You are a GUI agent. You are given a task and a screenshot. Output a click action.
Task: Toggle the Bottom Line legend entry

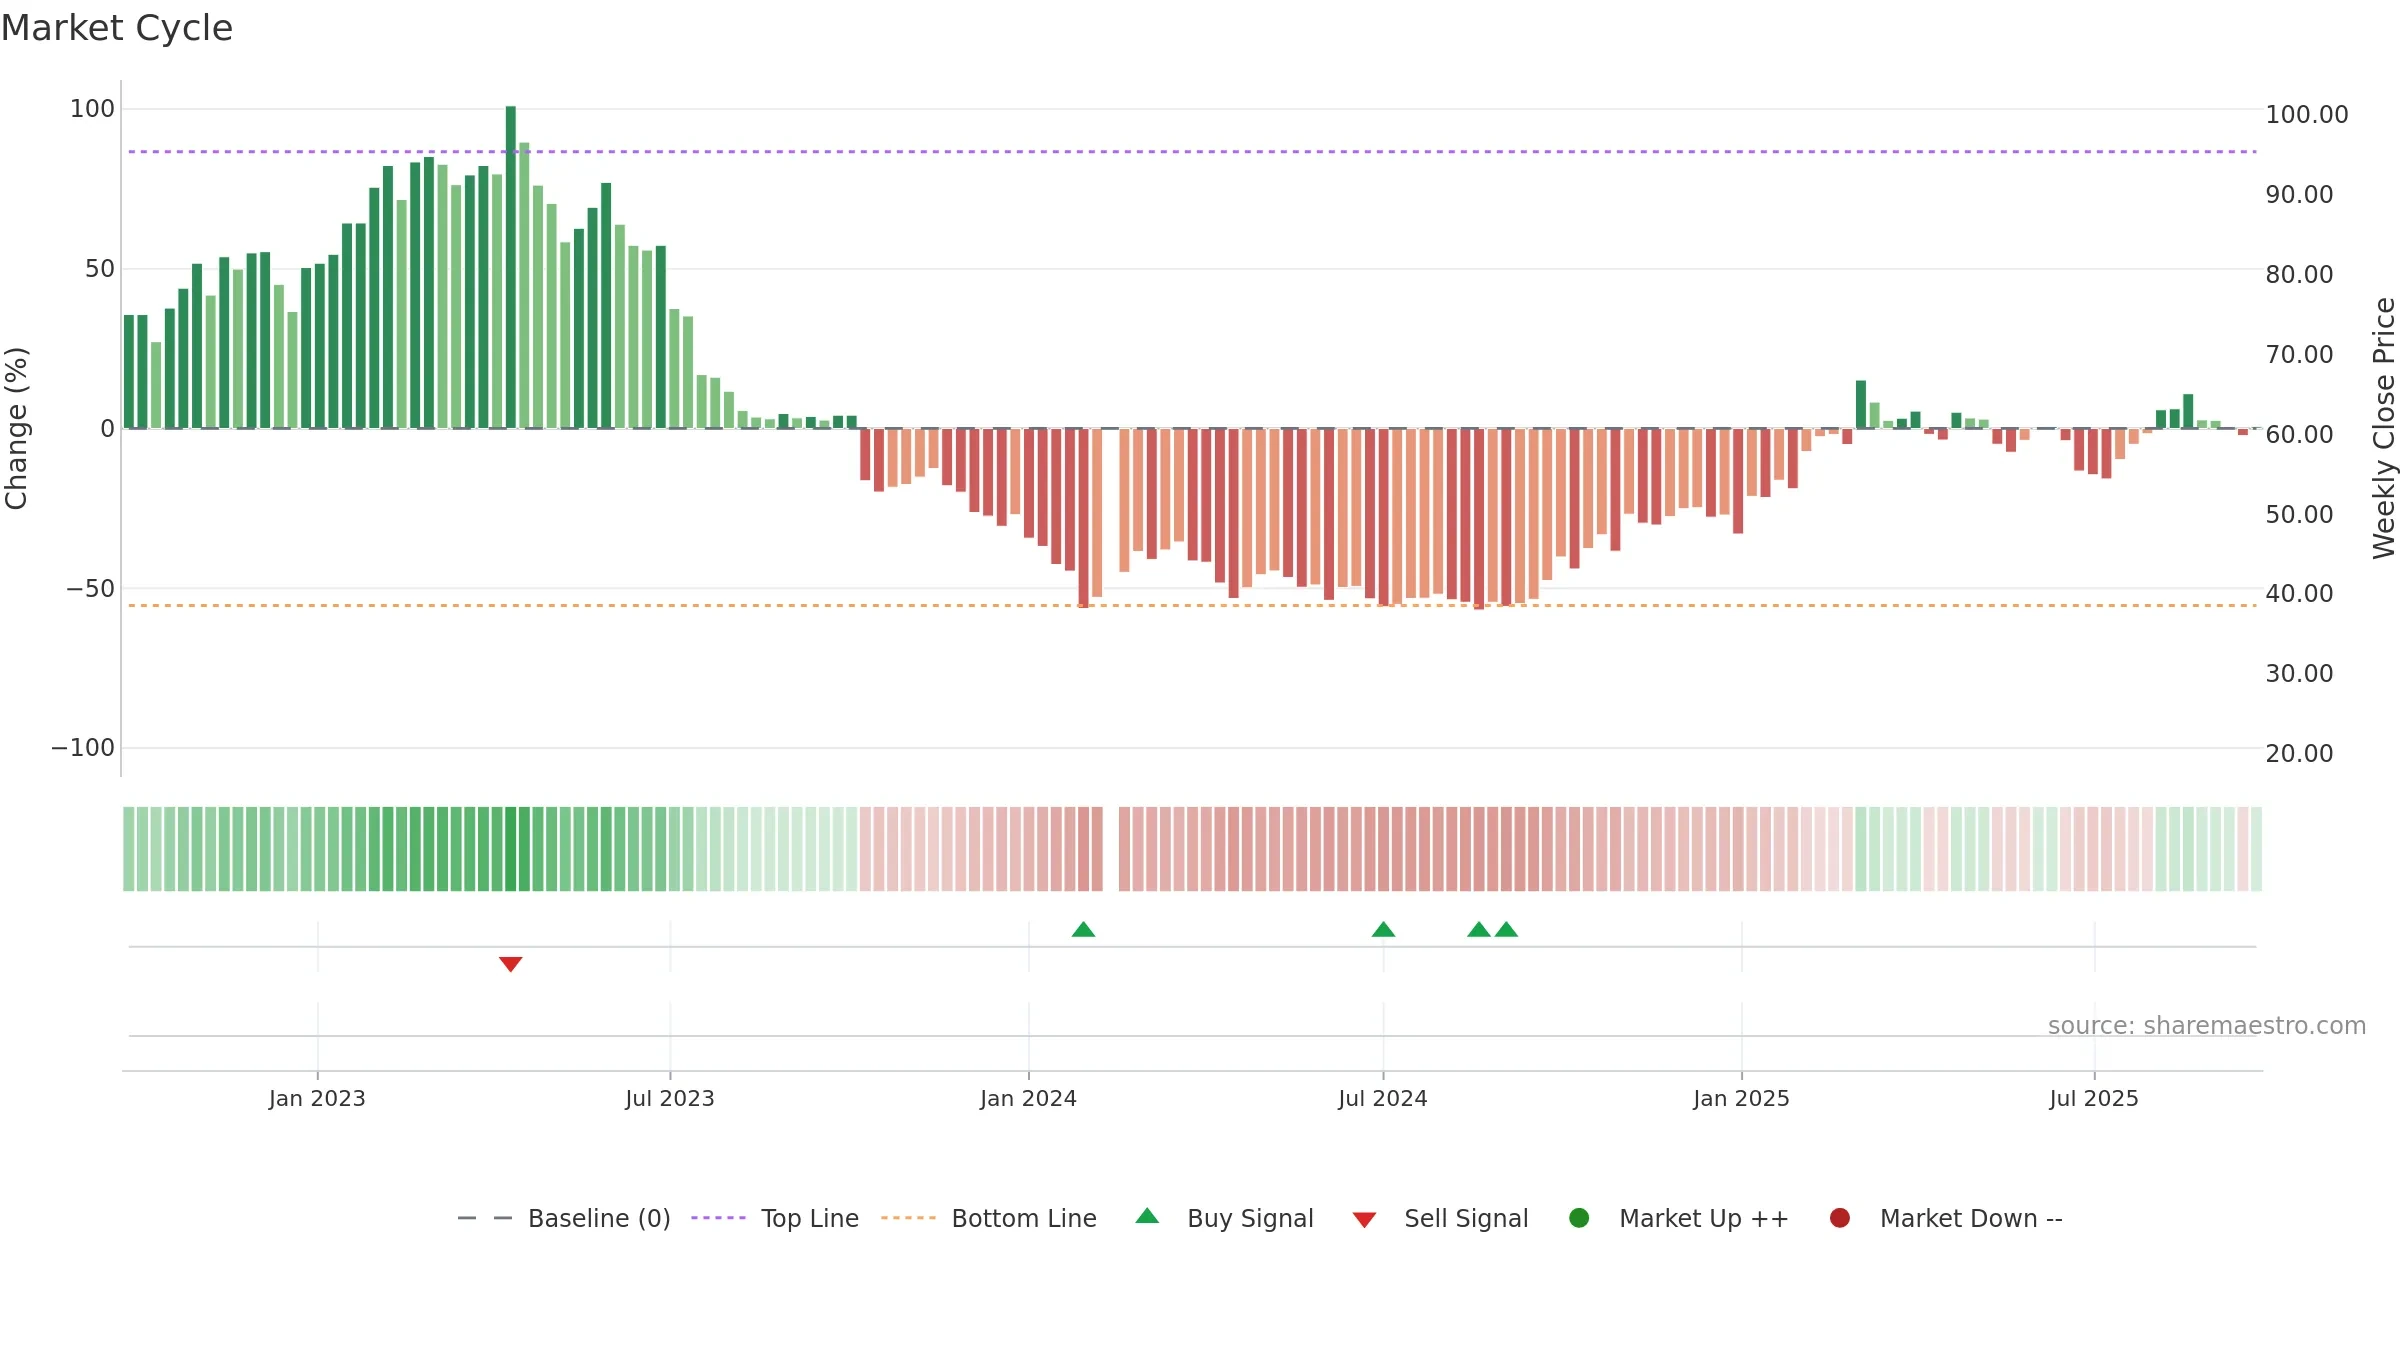click(988, 1218)
